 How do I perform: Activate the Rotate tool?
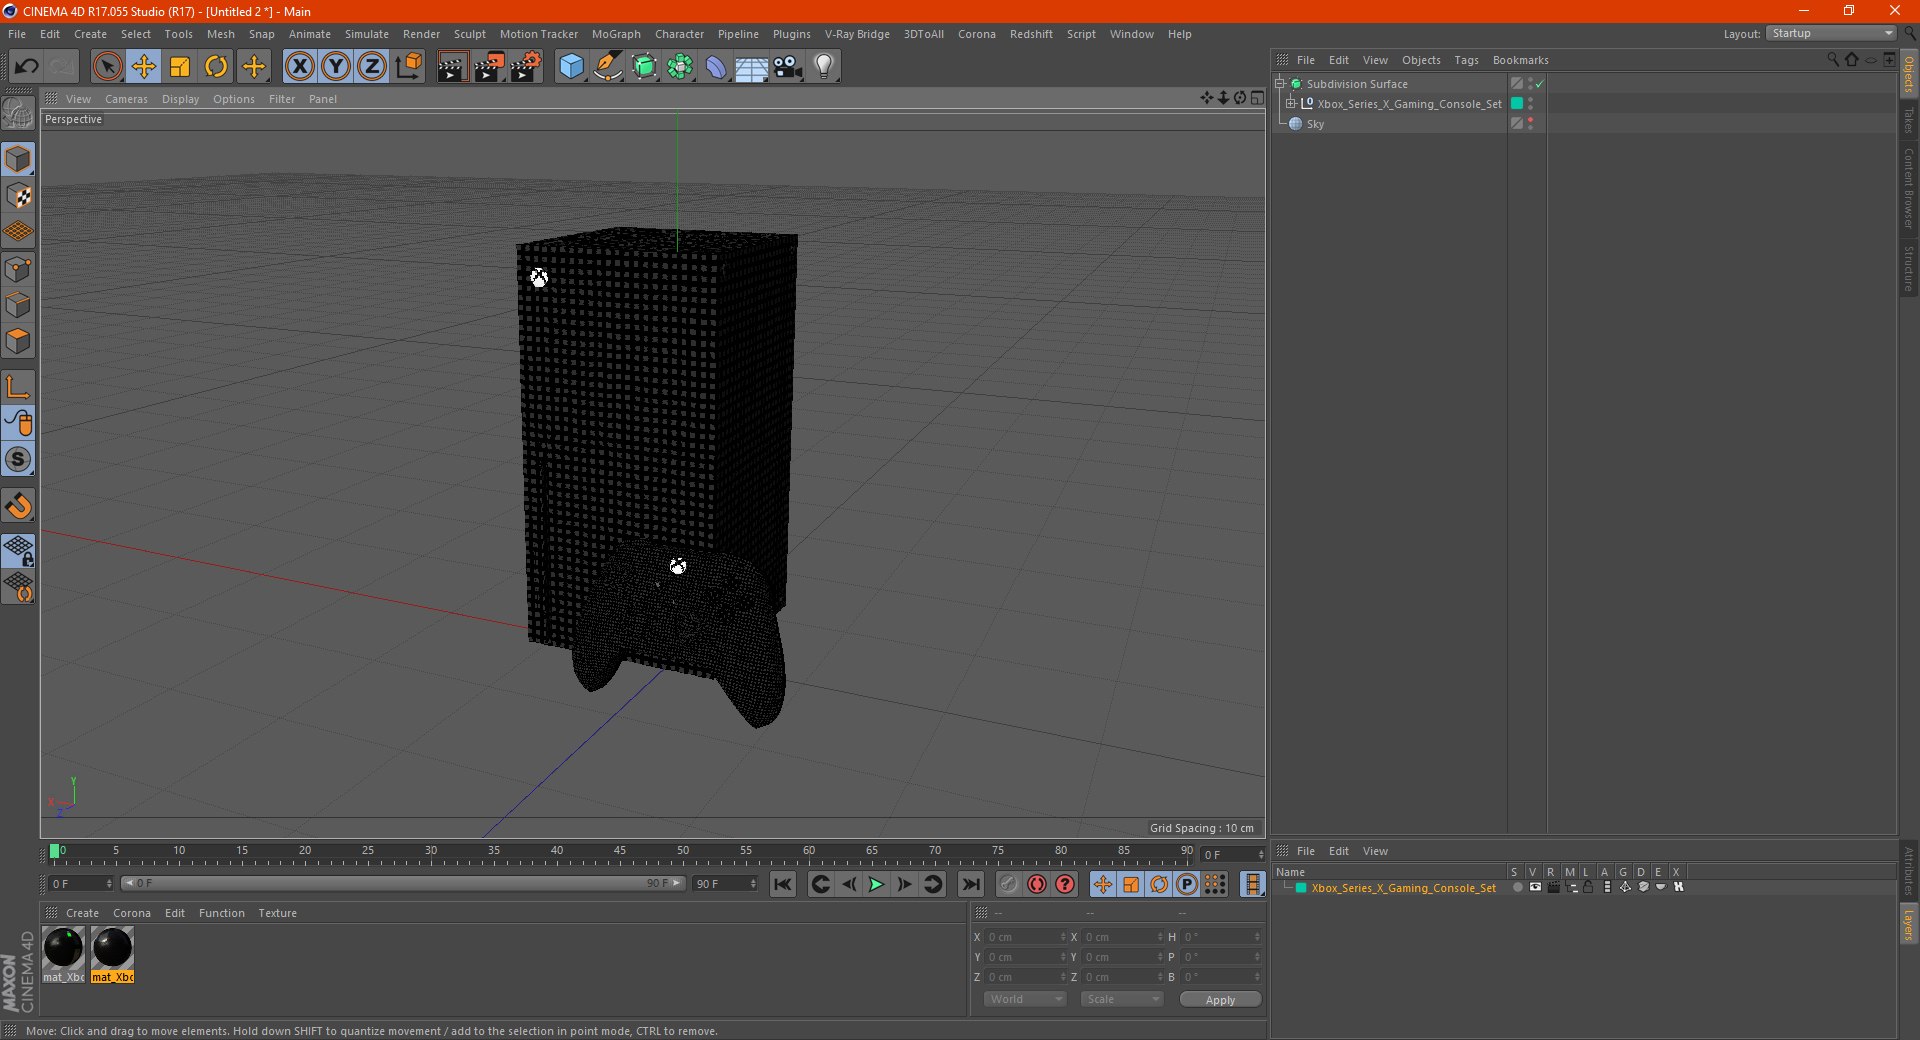pyautogui.click(x=216, y=67)
